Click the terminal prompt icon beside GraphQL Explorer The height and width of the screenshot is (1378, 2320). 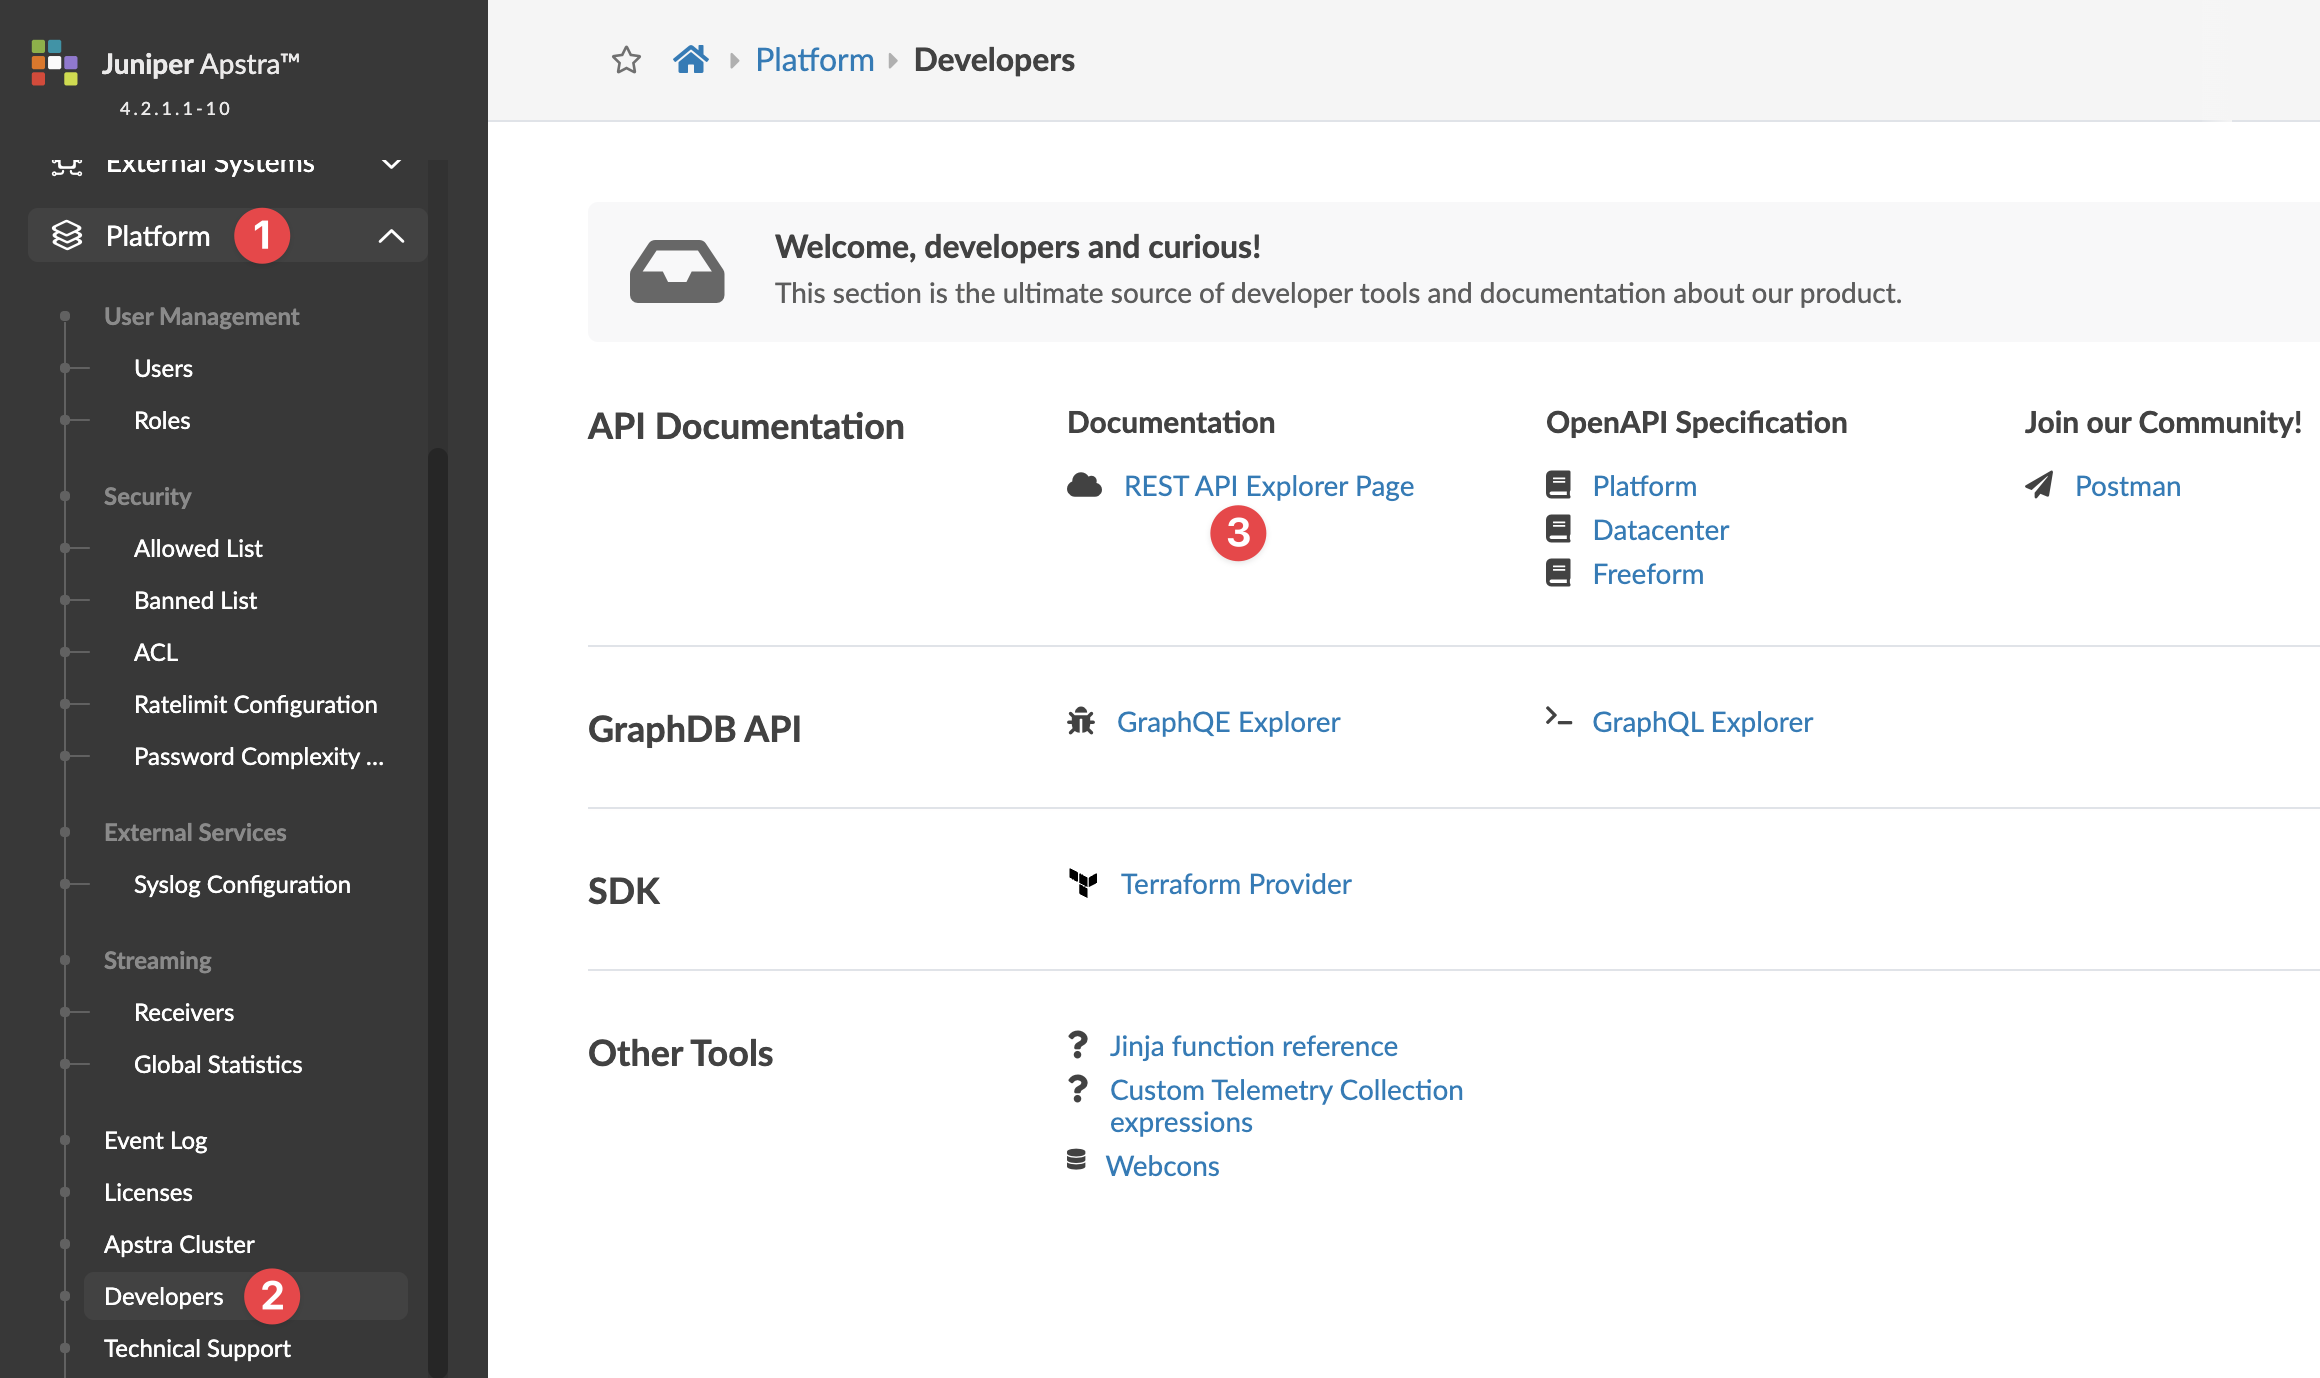click(x=1558, y=717)
